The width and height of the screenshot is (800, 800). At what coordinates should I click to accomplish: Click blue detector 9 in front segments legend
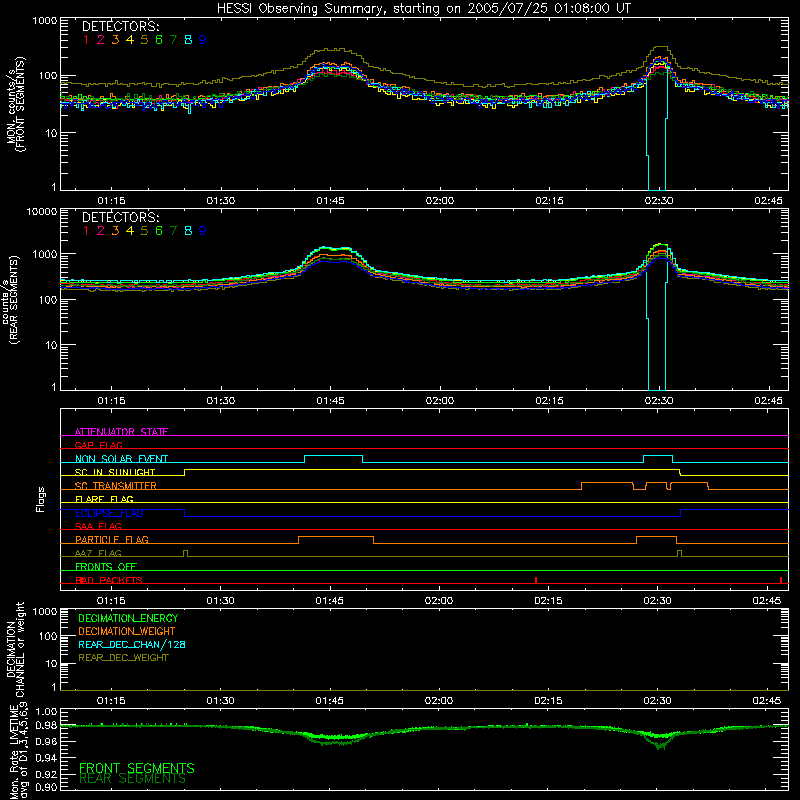(x=203, y=40)
